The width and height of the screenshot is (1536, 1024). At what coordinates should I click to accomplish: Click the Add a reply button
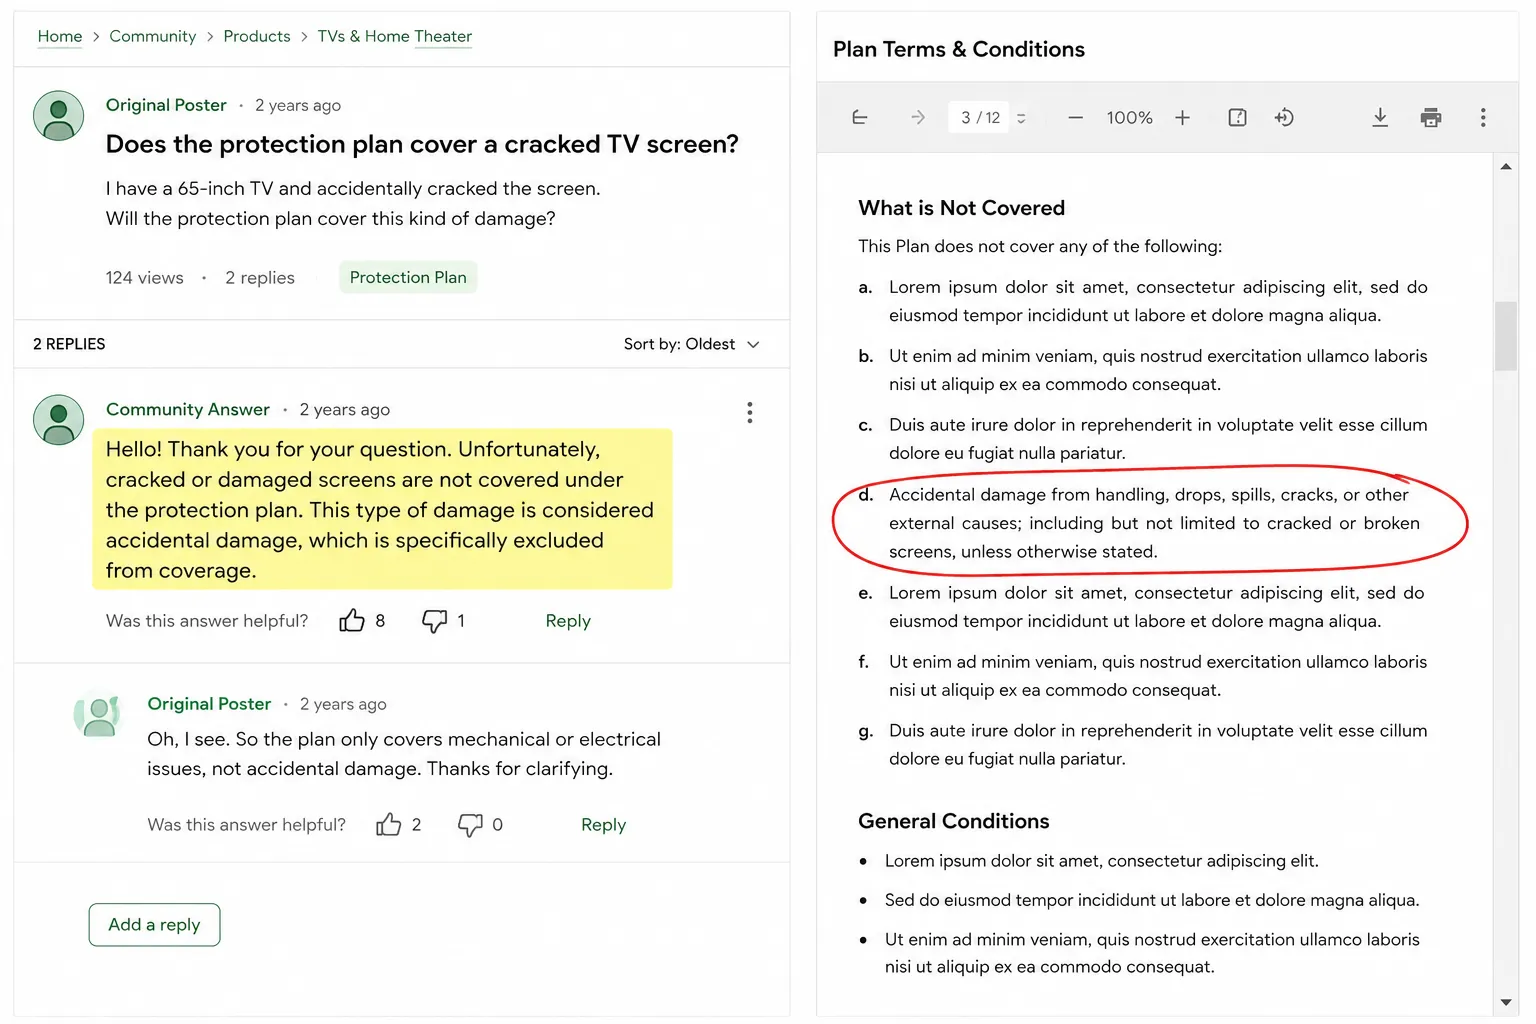(154, 925)
